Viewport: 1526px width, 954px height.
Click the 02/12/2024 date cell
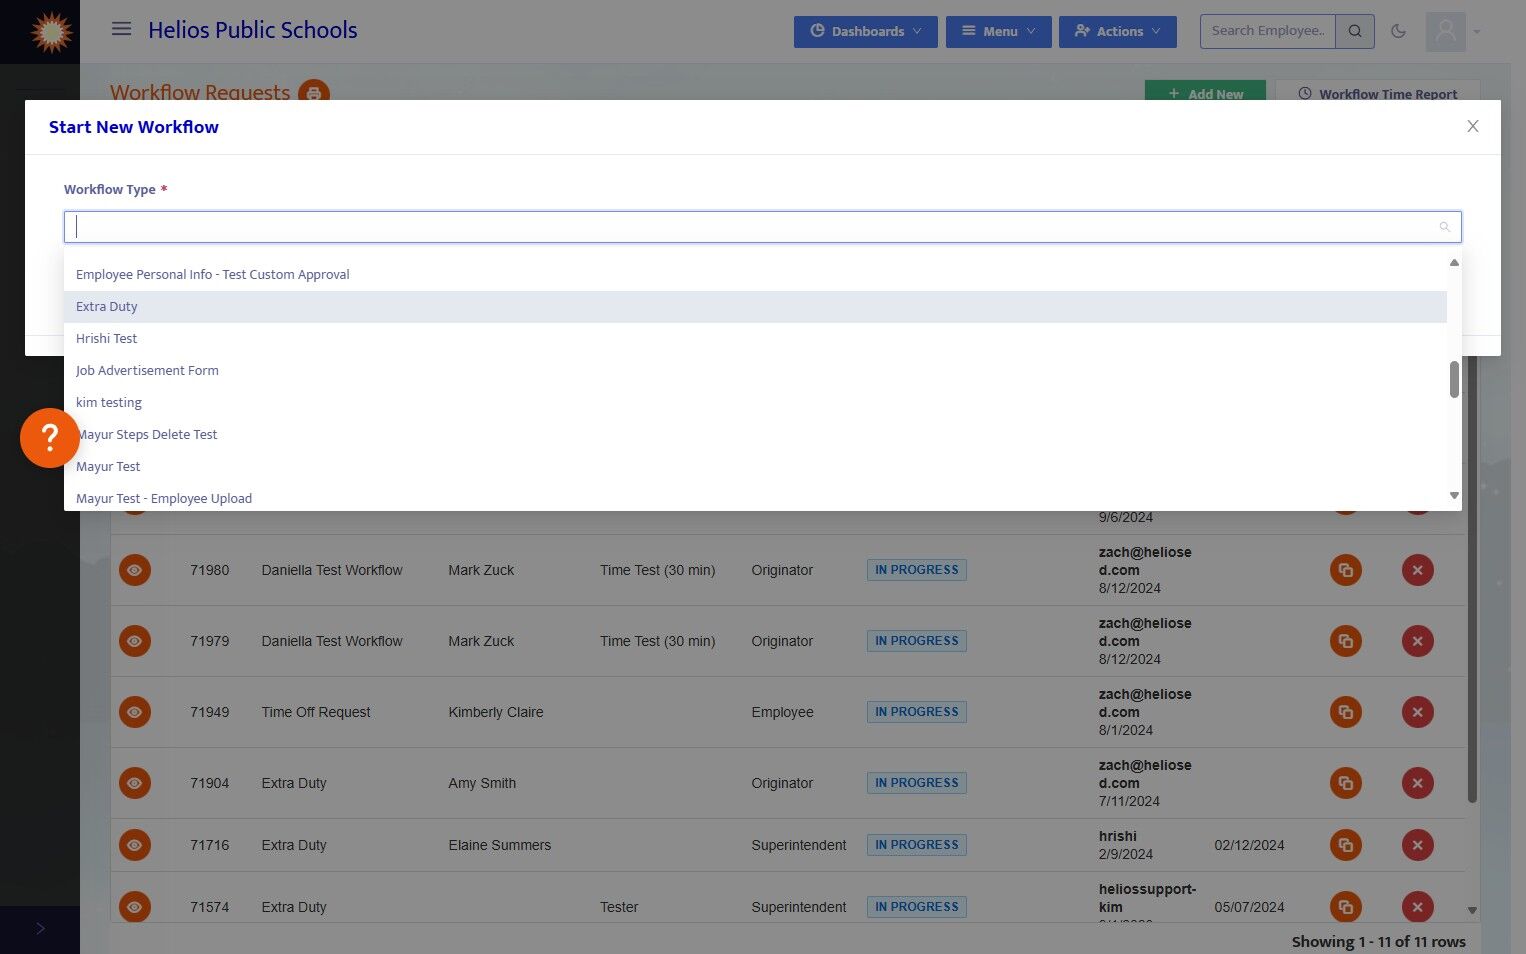(x=1250, y=845)
